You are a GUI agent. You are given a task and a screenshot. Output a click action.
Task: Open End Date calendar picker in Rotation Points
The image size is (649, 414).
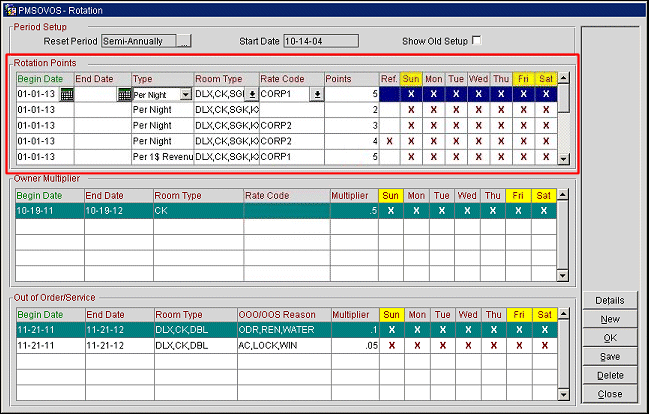(125, 94)
